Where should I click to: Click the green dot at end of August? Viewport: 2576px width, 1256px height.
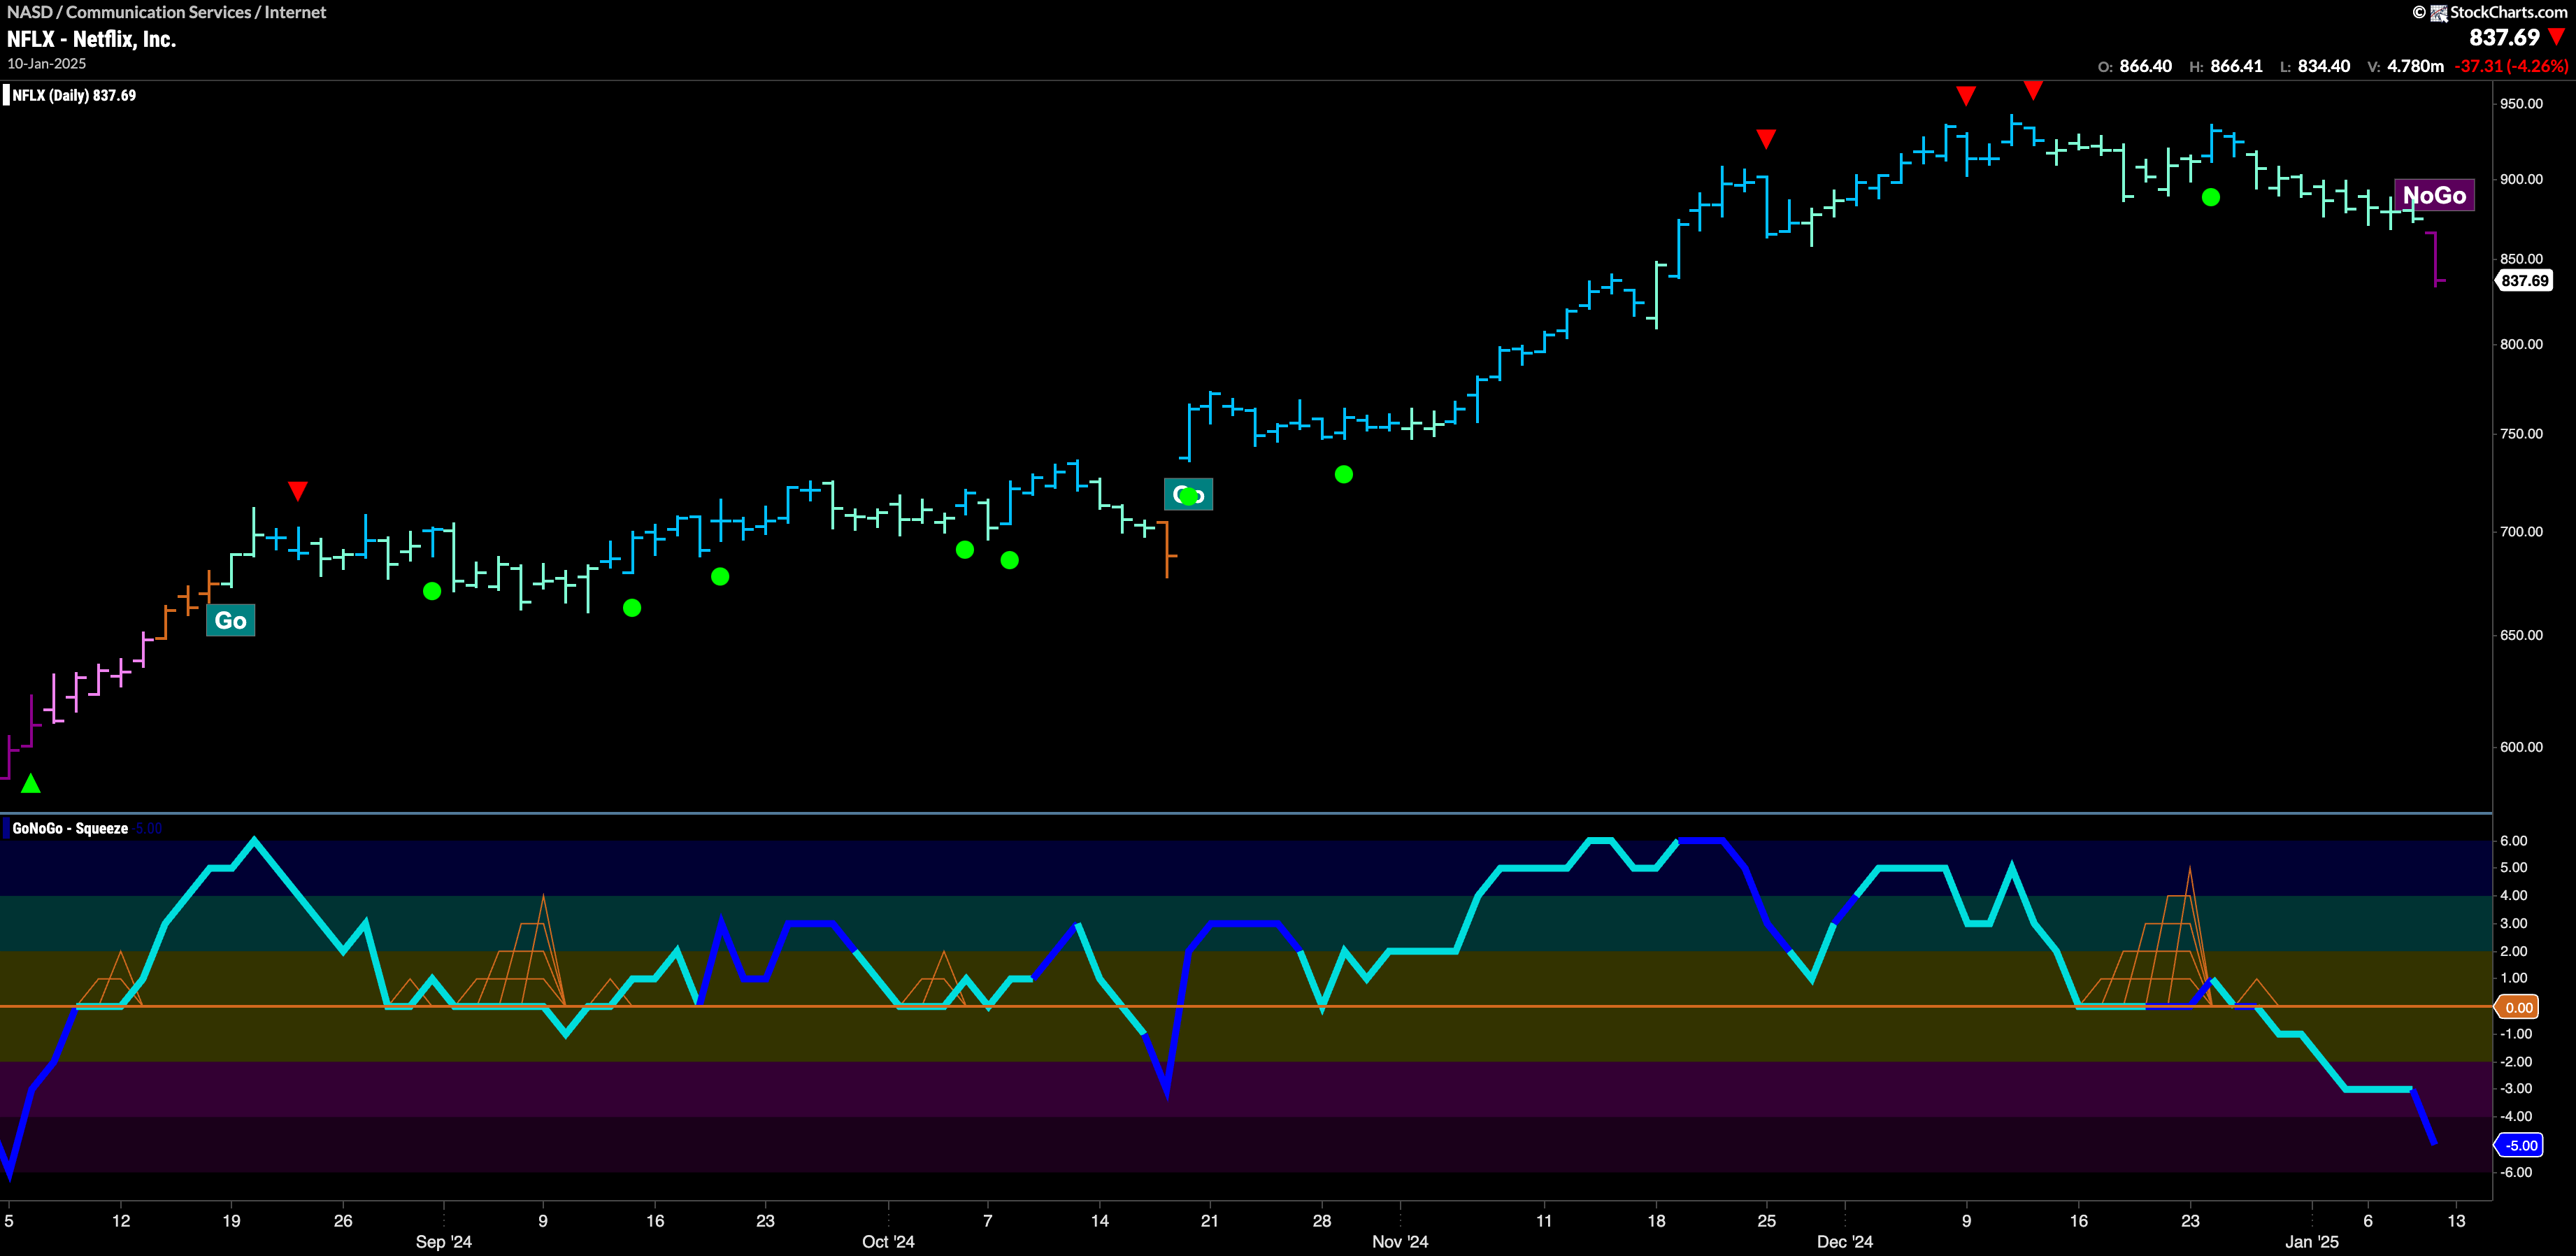coord(432,591)
